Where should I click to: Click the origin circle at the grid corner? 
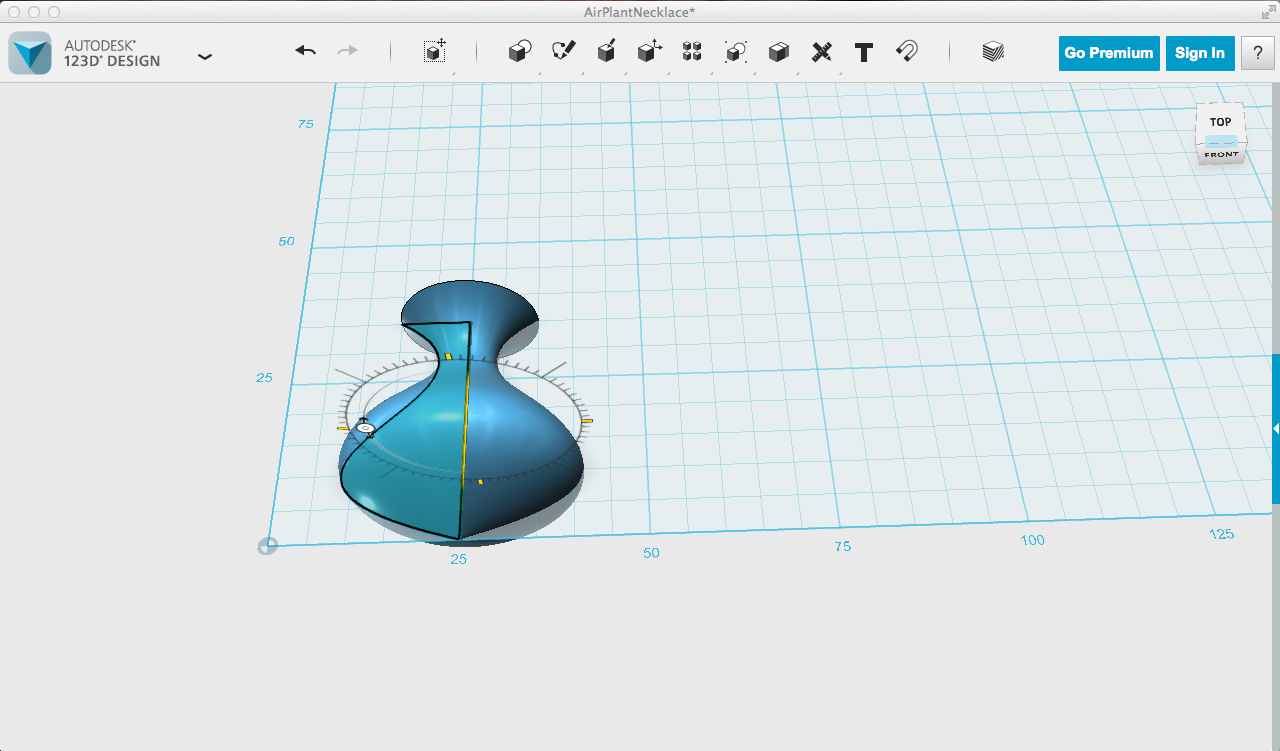click(267, 546)
